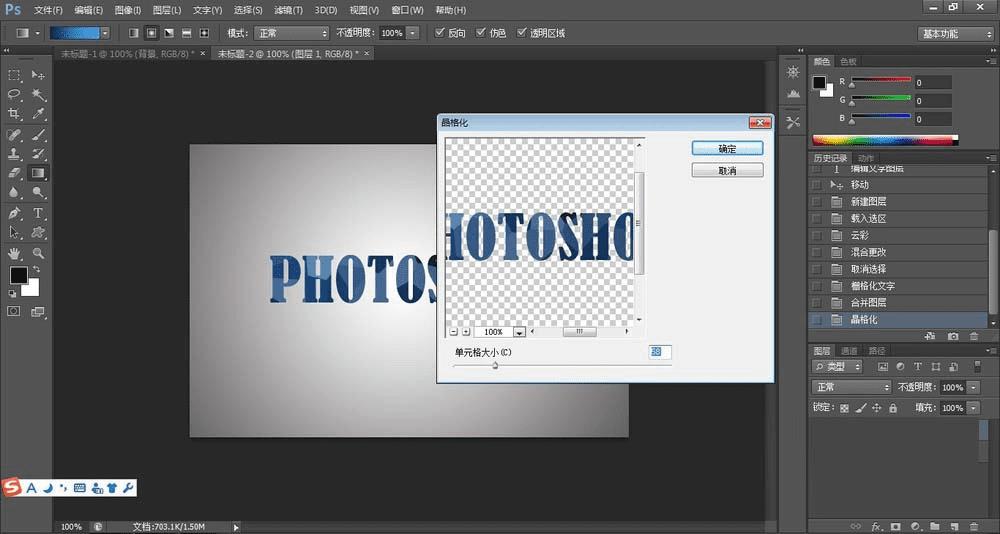Switch to the 通道 (Channels) tab
Viewport: 1000px width, 534px height.
(x=848, y=351)
